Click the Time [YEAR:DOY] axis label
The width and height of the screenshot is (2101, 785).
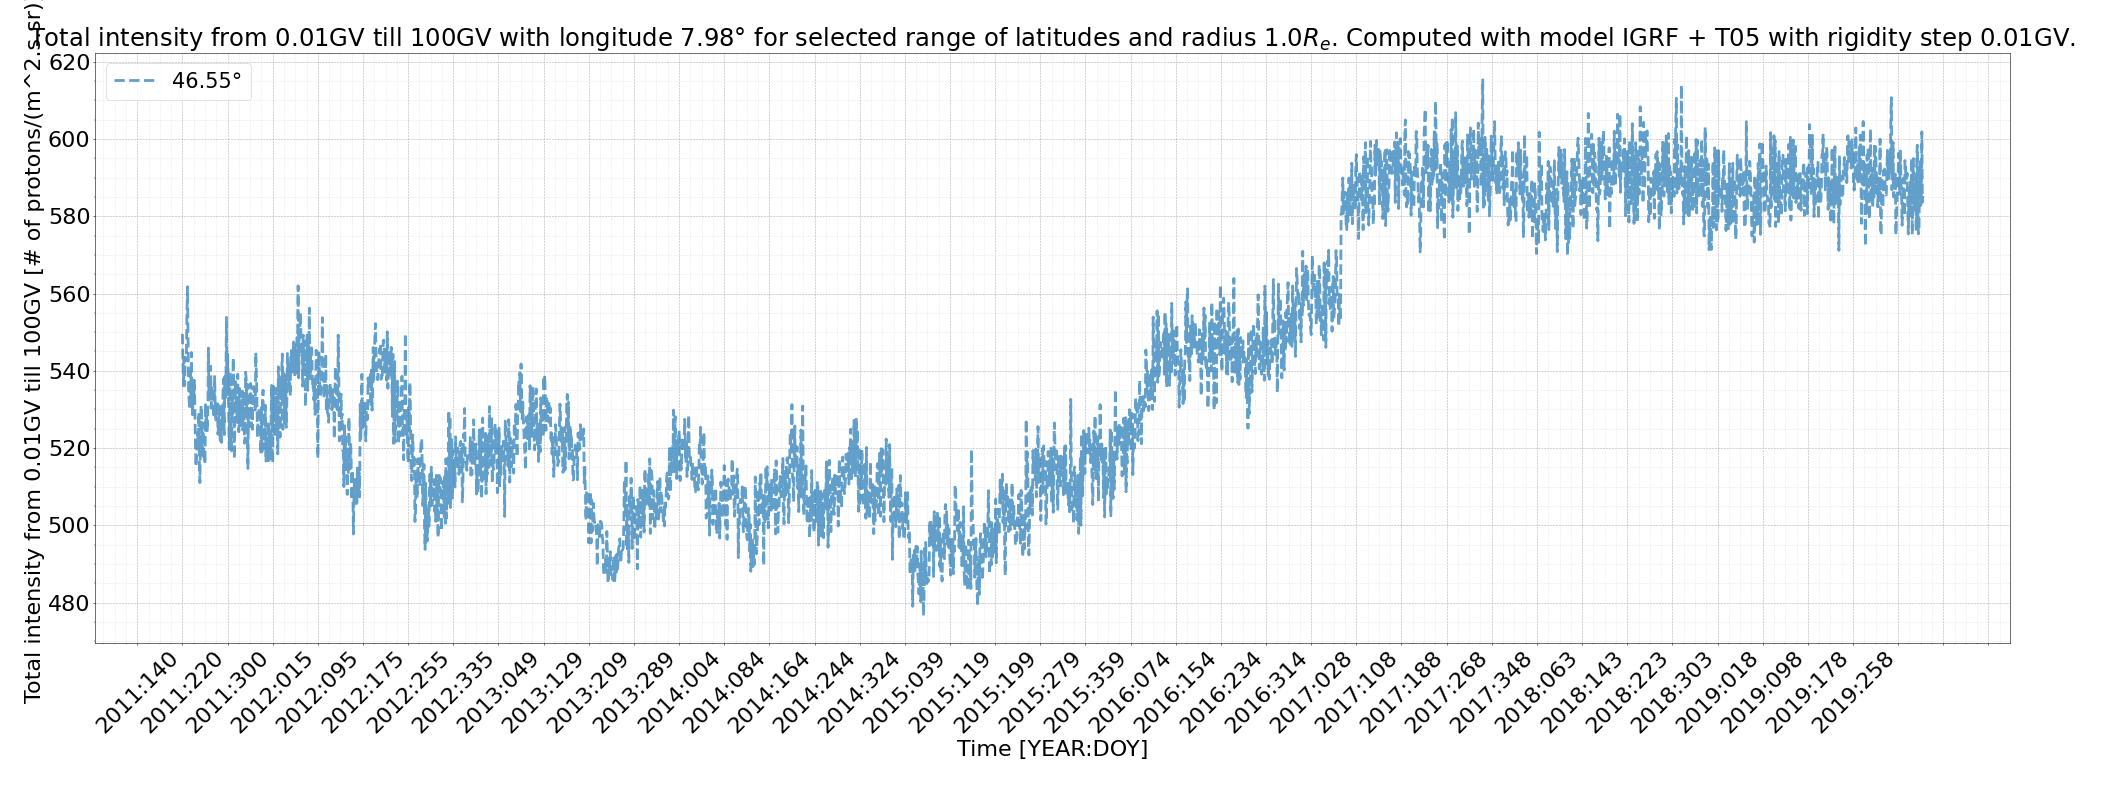[1052, 749]
